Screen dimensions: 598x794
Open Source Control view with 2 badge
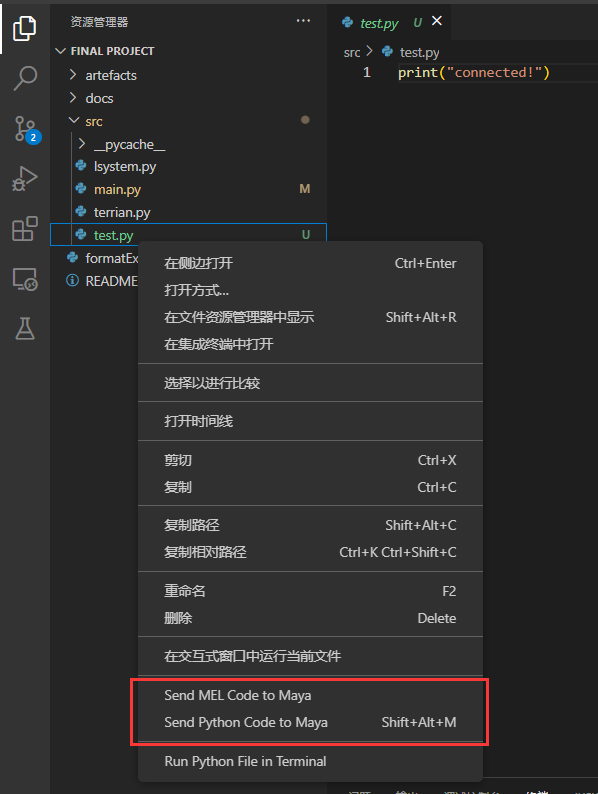26,129
